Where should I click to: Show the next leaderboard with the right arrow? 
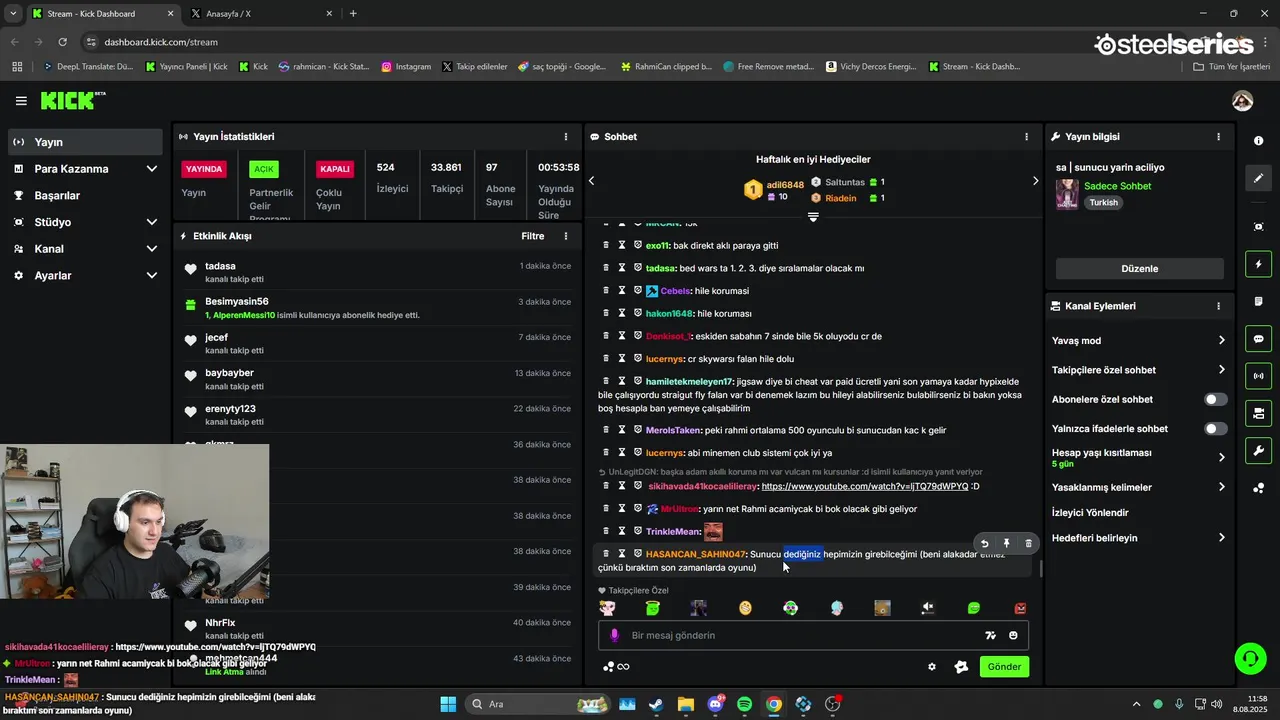1035,181
